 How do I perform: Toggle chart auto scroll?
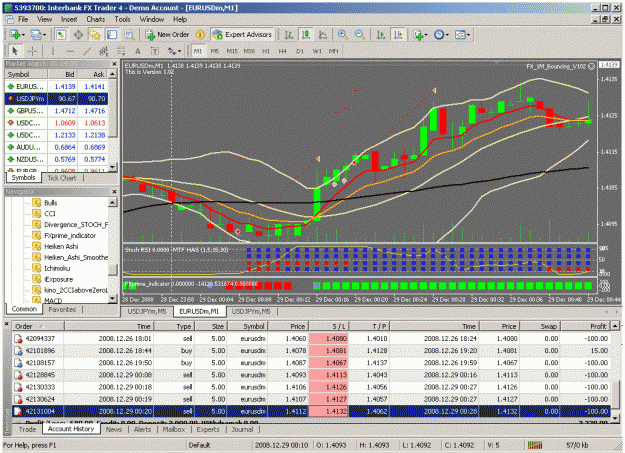click(x=381, y=35)
